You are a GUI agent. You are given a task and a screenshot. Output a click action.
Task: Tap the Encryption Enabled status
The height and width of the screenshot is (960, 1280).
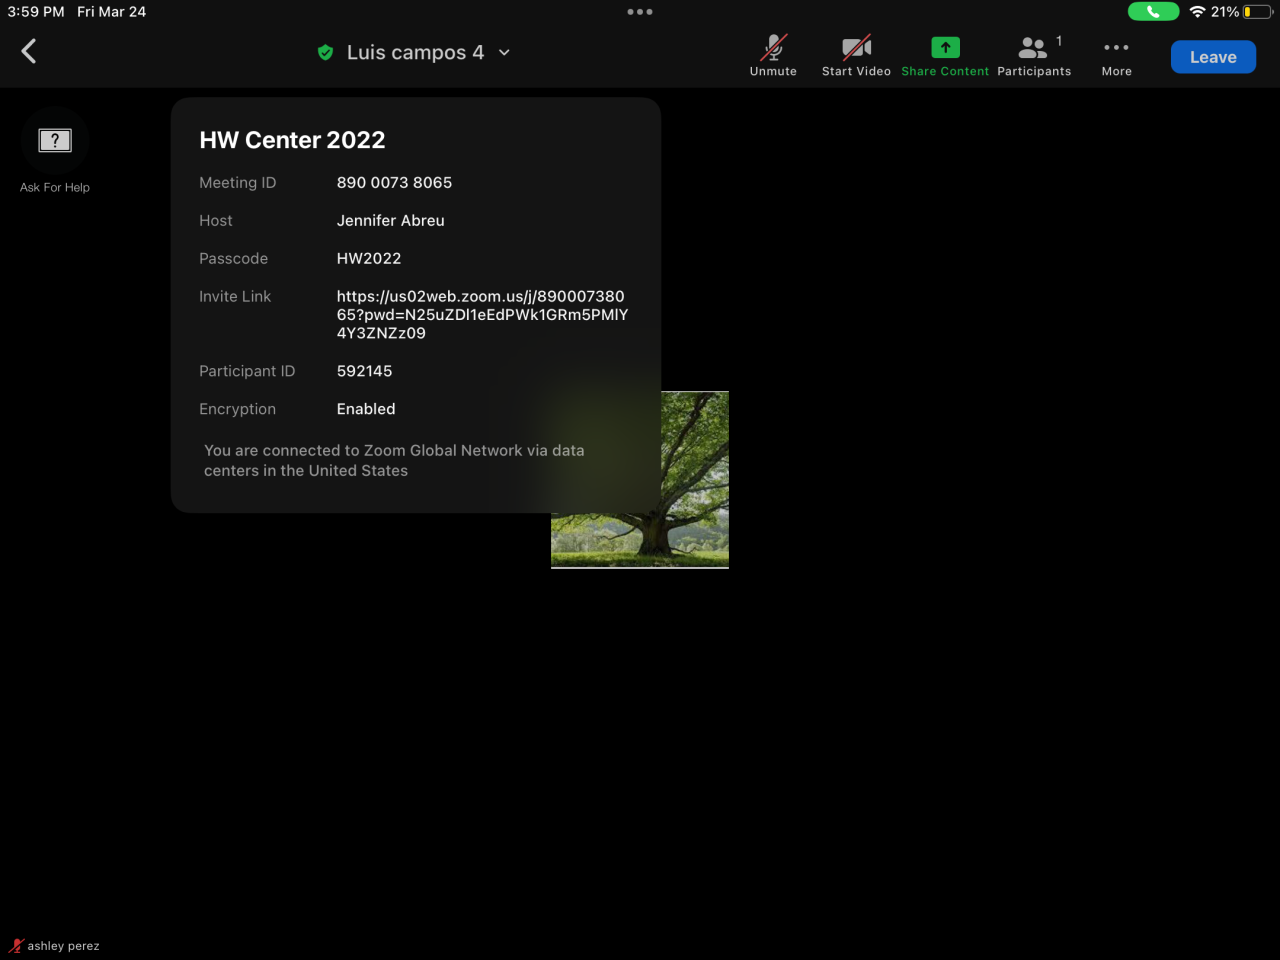(365, 409)
